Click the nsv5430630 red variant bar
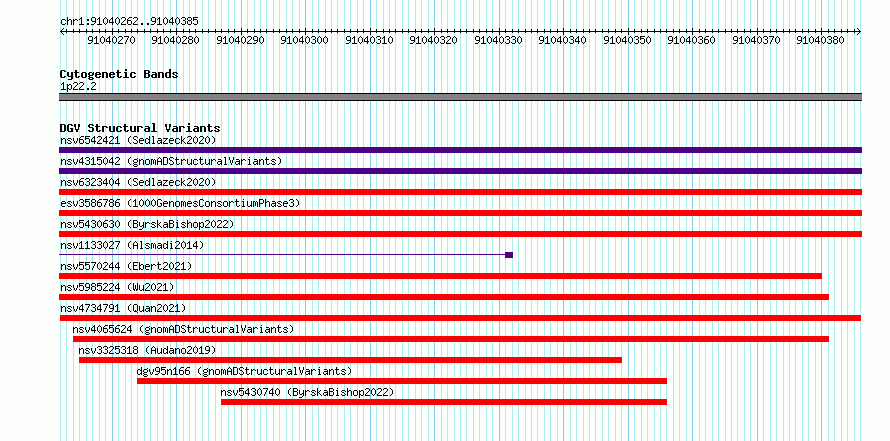The height and width of the screenshot is (441, 890). coord(460,234)
